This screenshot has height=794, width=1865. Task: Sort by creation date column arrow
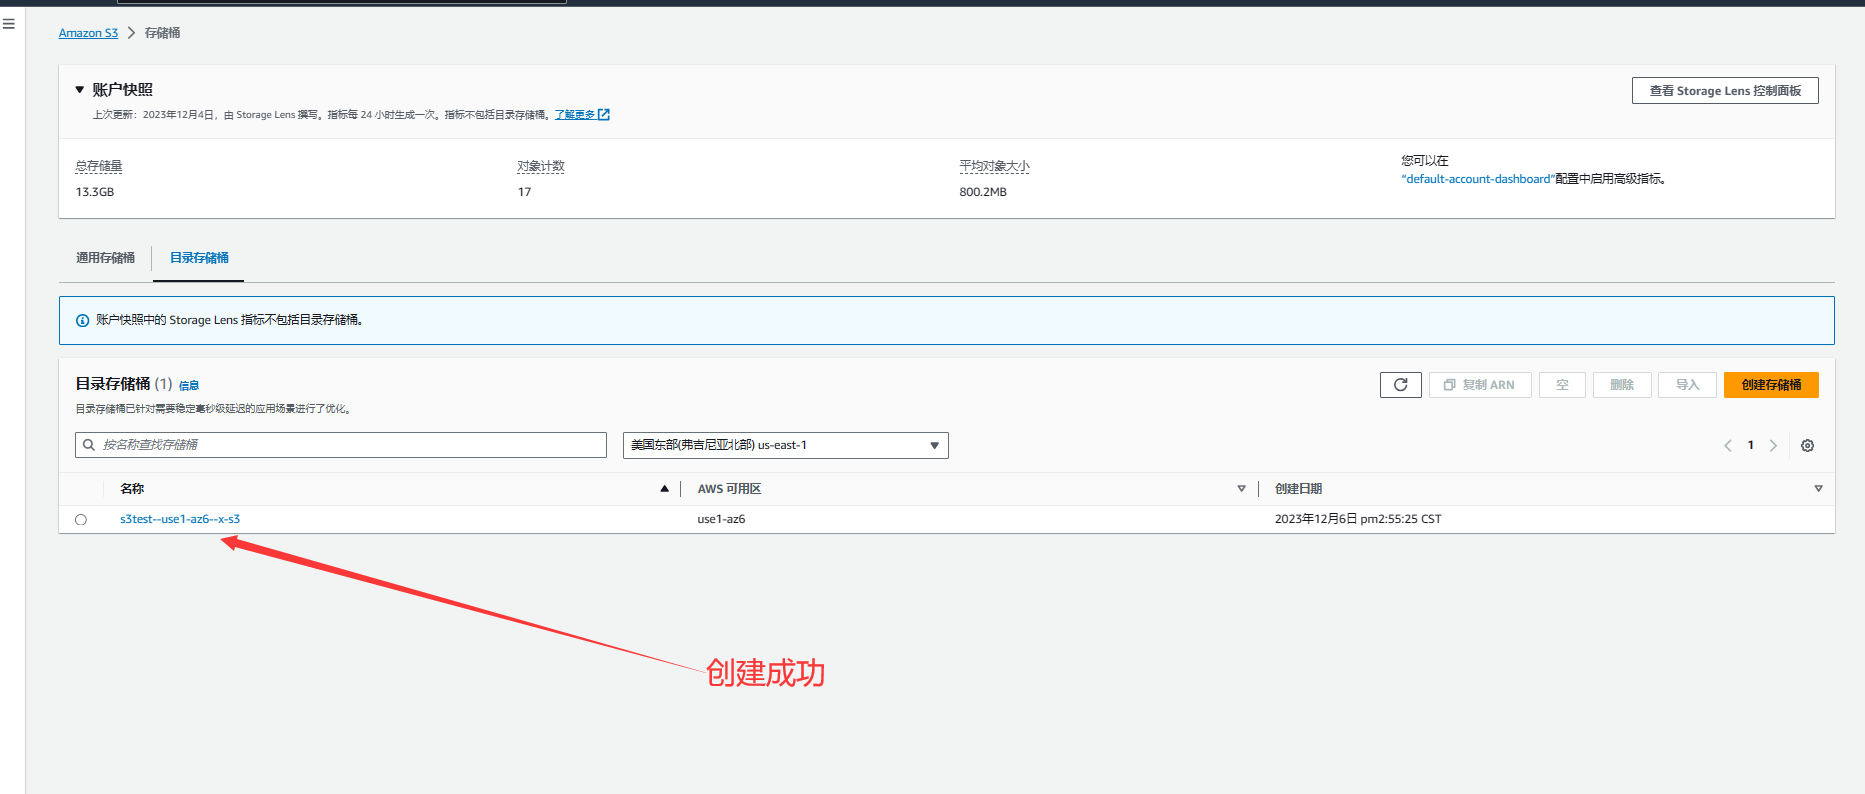[1818, 489]
